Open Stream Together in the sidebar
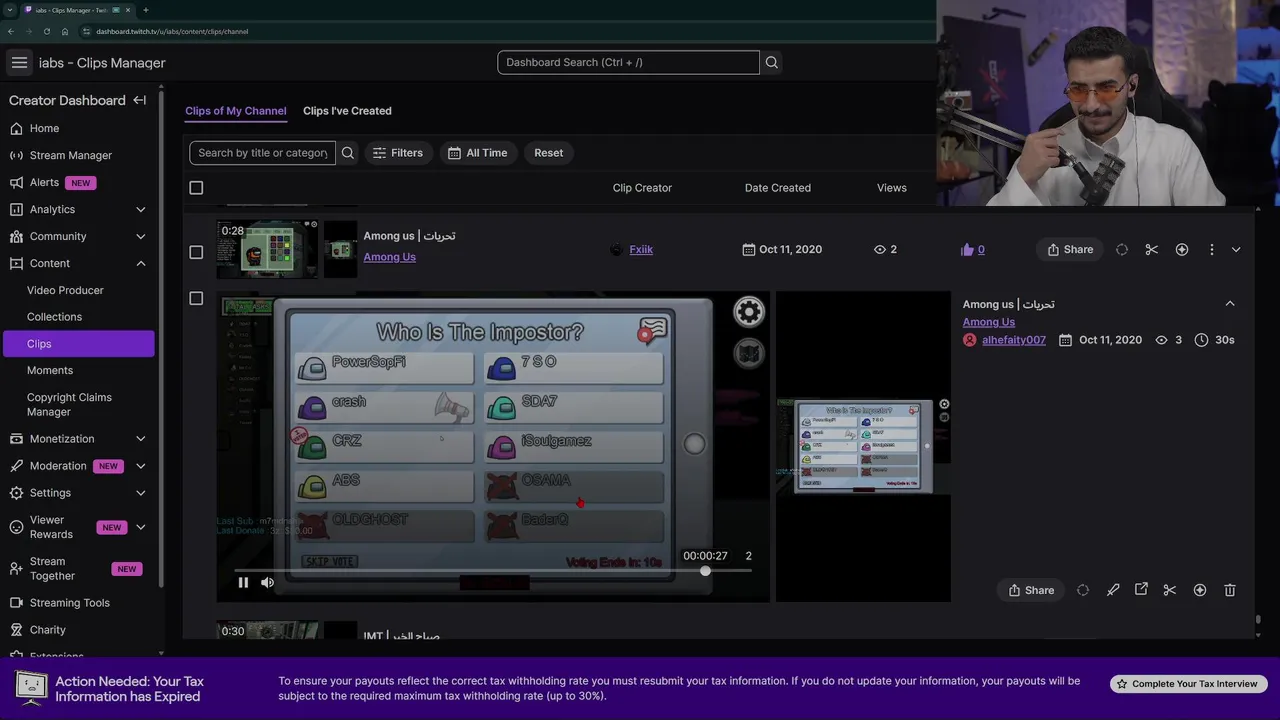This screenshot has height=720, width=1280. [x=52, y=568]
